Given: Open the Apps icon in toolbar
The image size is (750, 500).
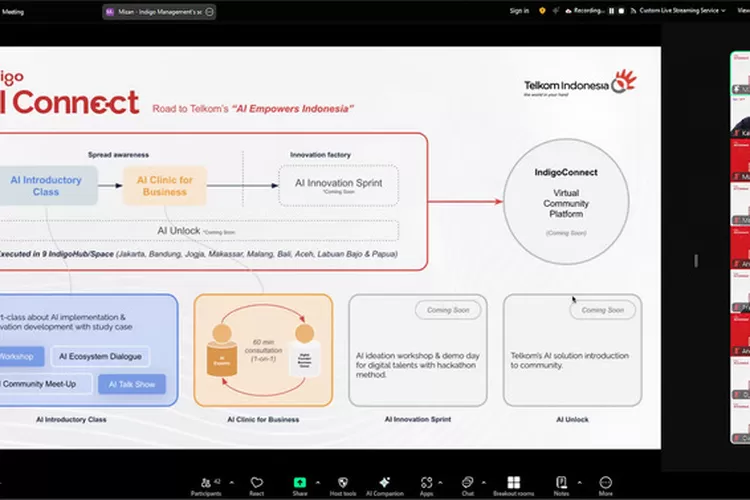Looking at the screenshot, I should [426, 484].
